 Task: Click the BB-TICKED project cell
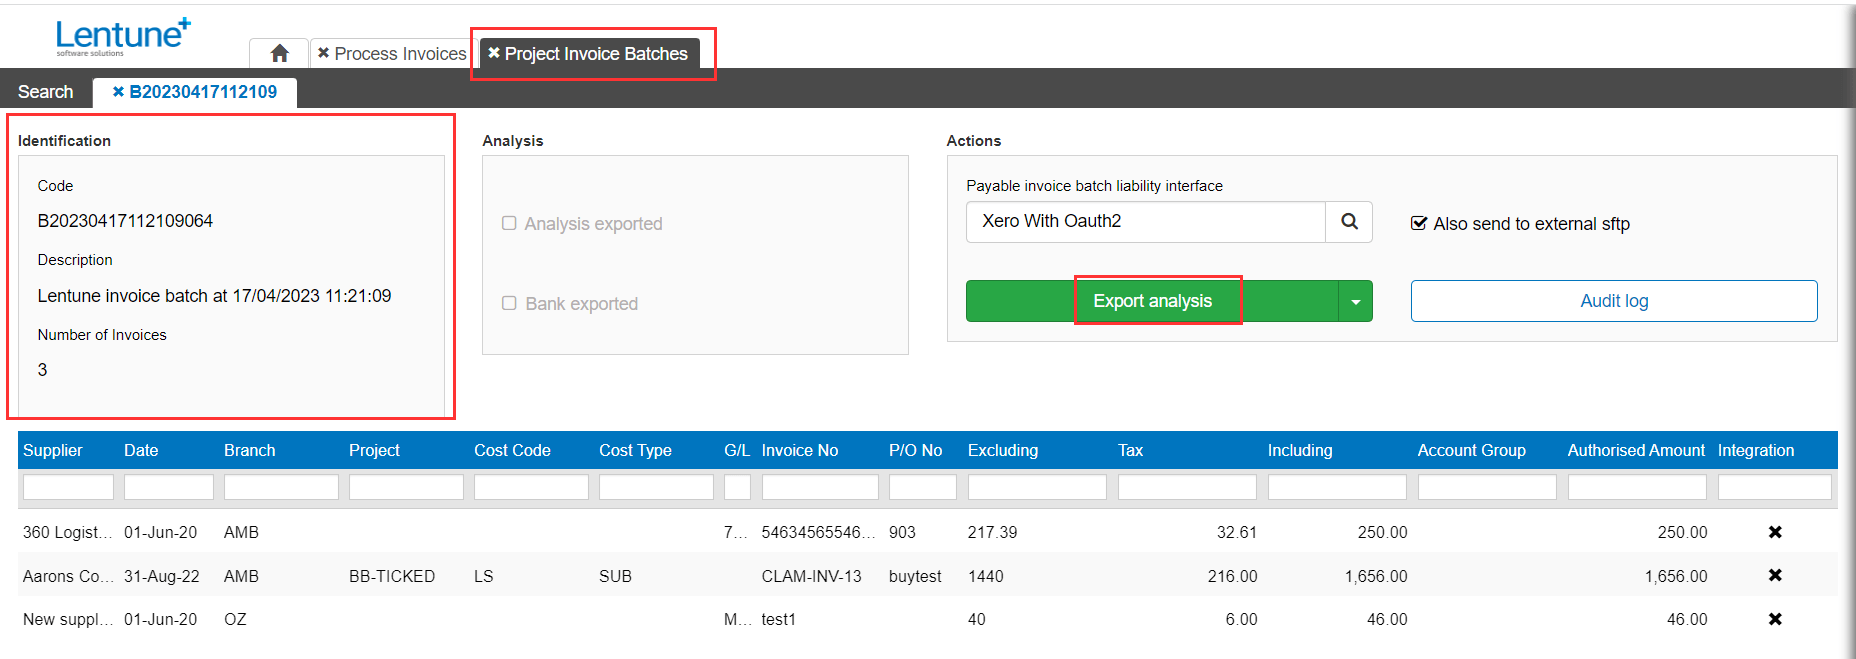392,576
